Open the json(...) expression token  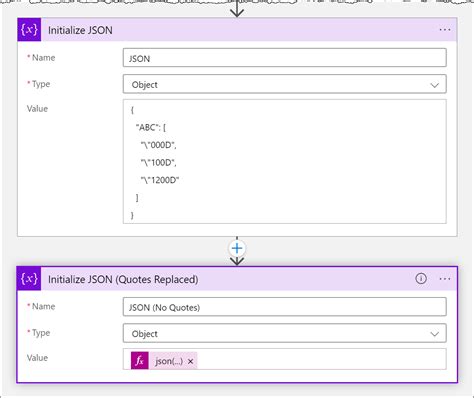point(169,361)
